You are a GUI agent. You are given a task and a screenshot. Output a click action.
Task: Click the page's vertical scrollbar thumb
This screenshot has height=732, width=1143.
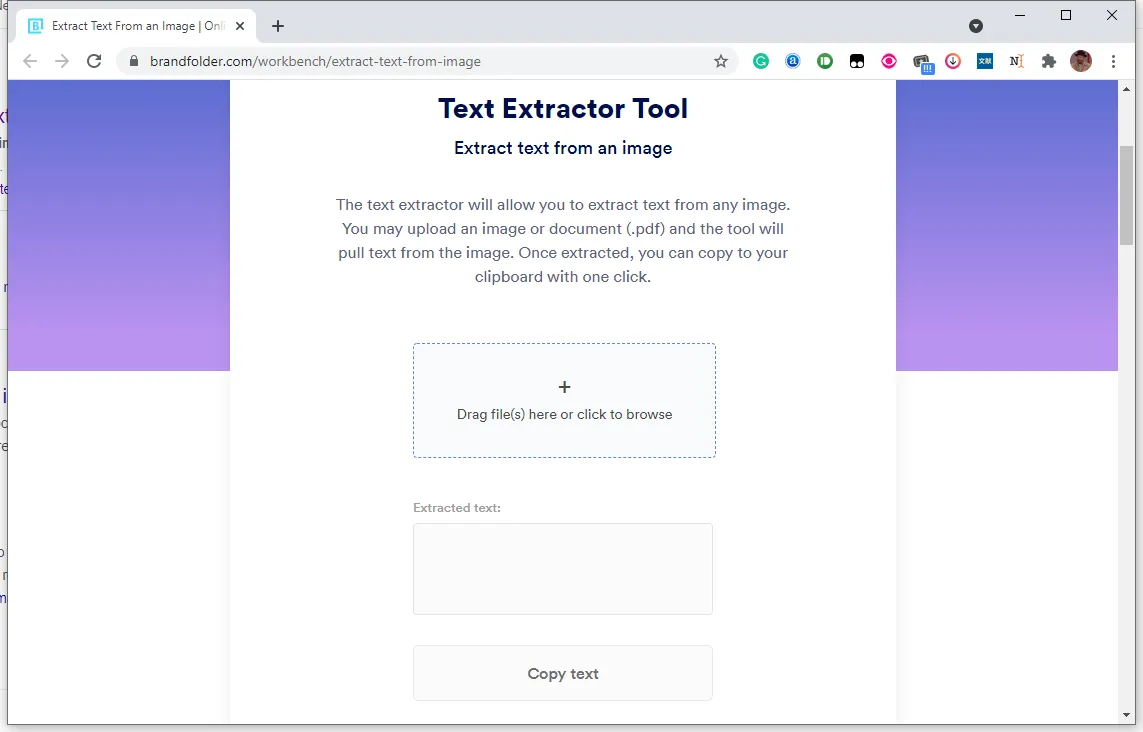coord(1126,195)
